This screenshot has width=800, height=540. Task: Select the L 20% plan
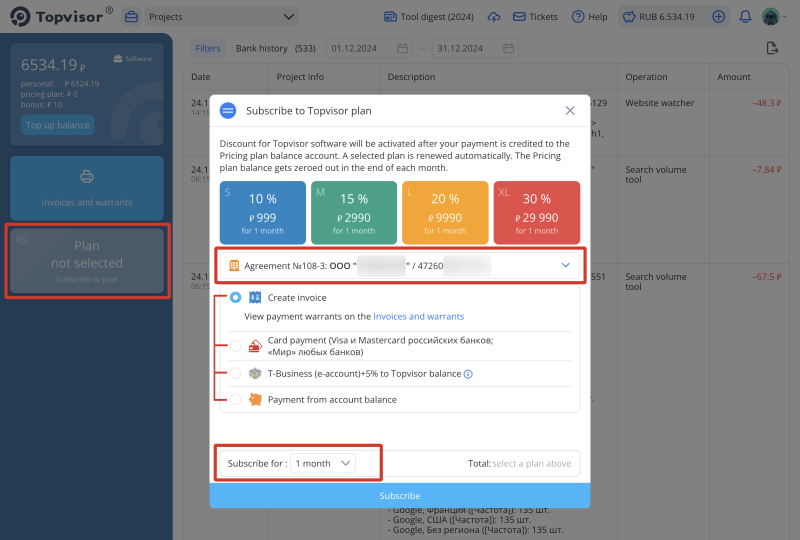pos(445,213)
